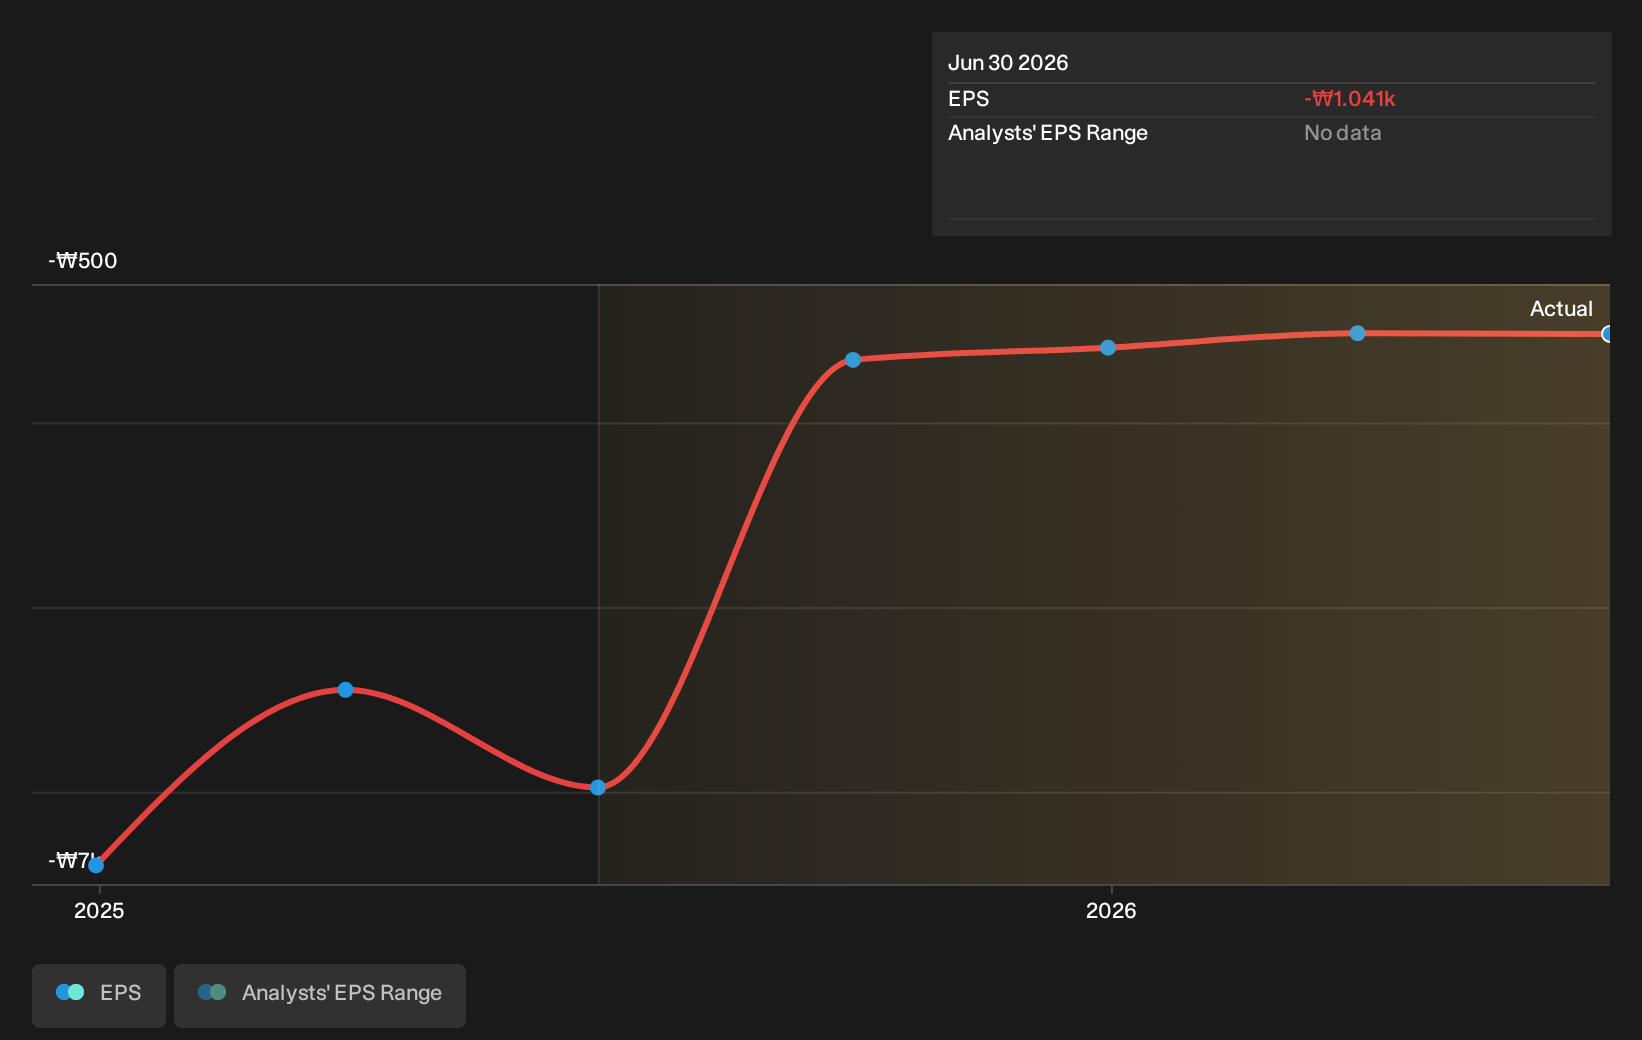Toggle the Analysts' EPS Range legend
This screenshot has height=1040, width=1642.
click(x=320, y=995)
